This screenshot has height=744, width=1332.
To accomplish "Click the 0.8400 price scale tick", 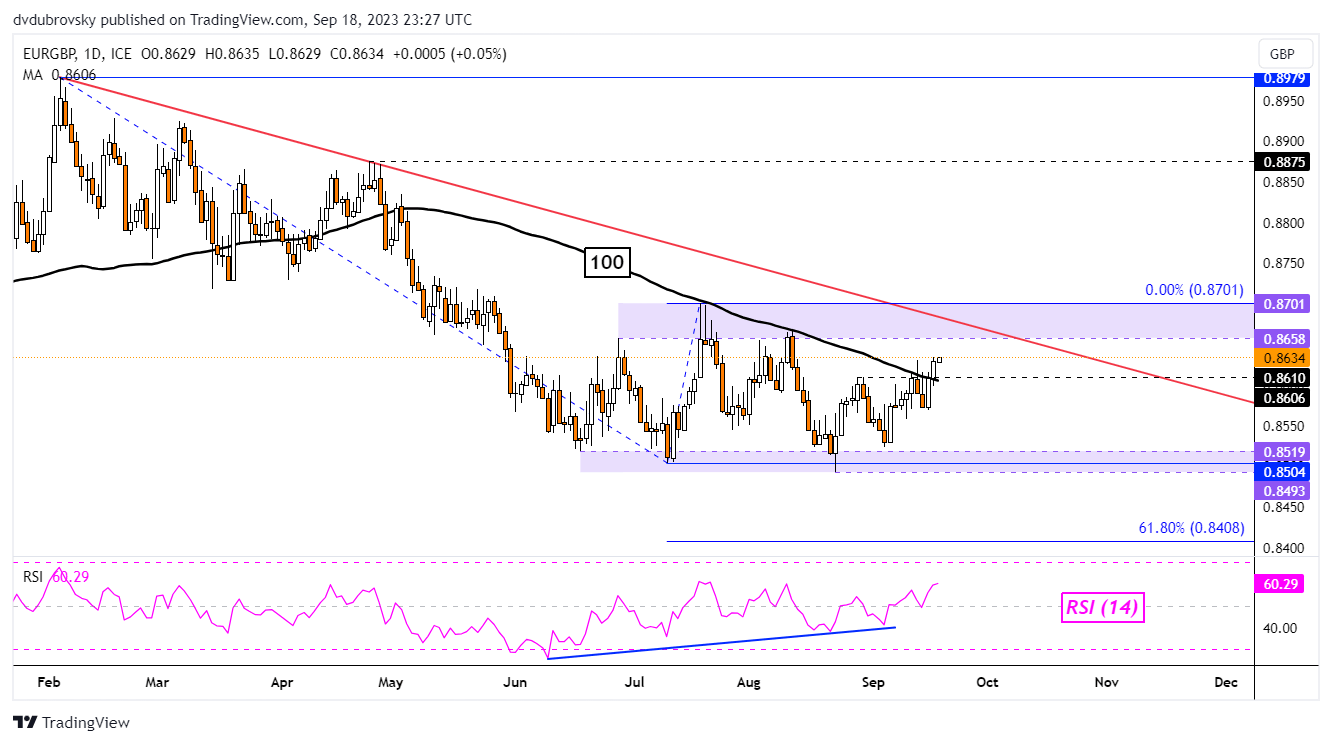I will 1281,548.
